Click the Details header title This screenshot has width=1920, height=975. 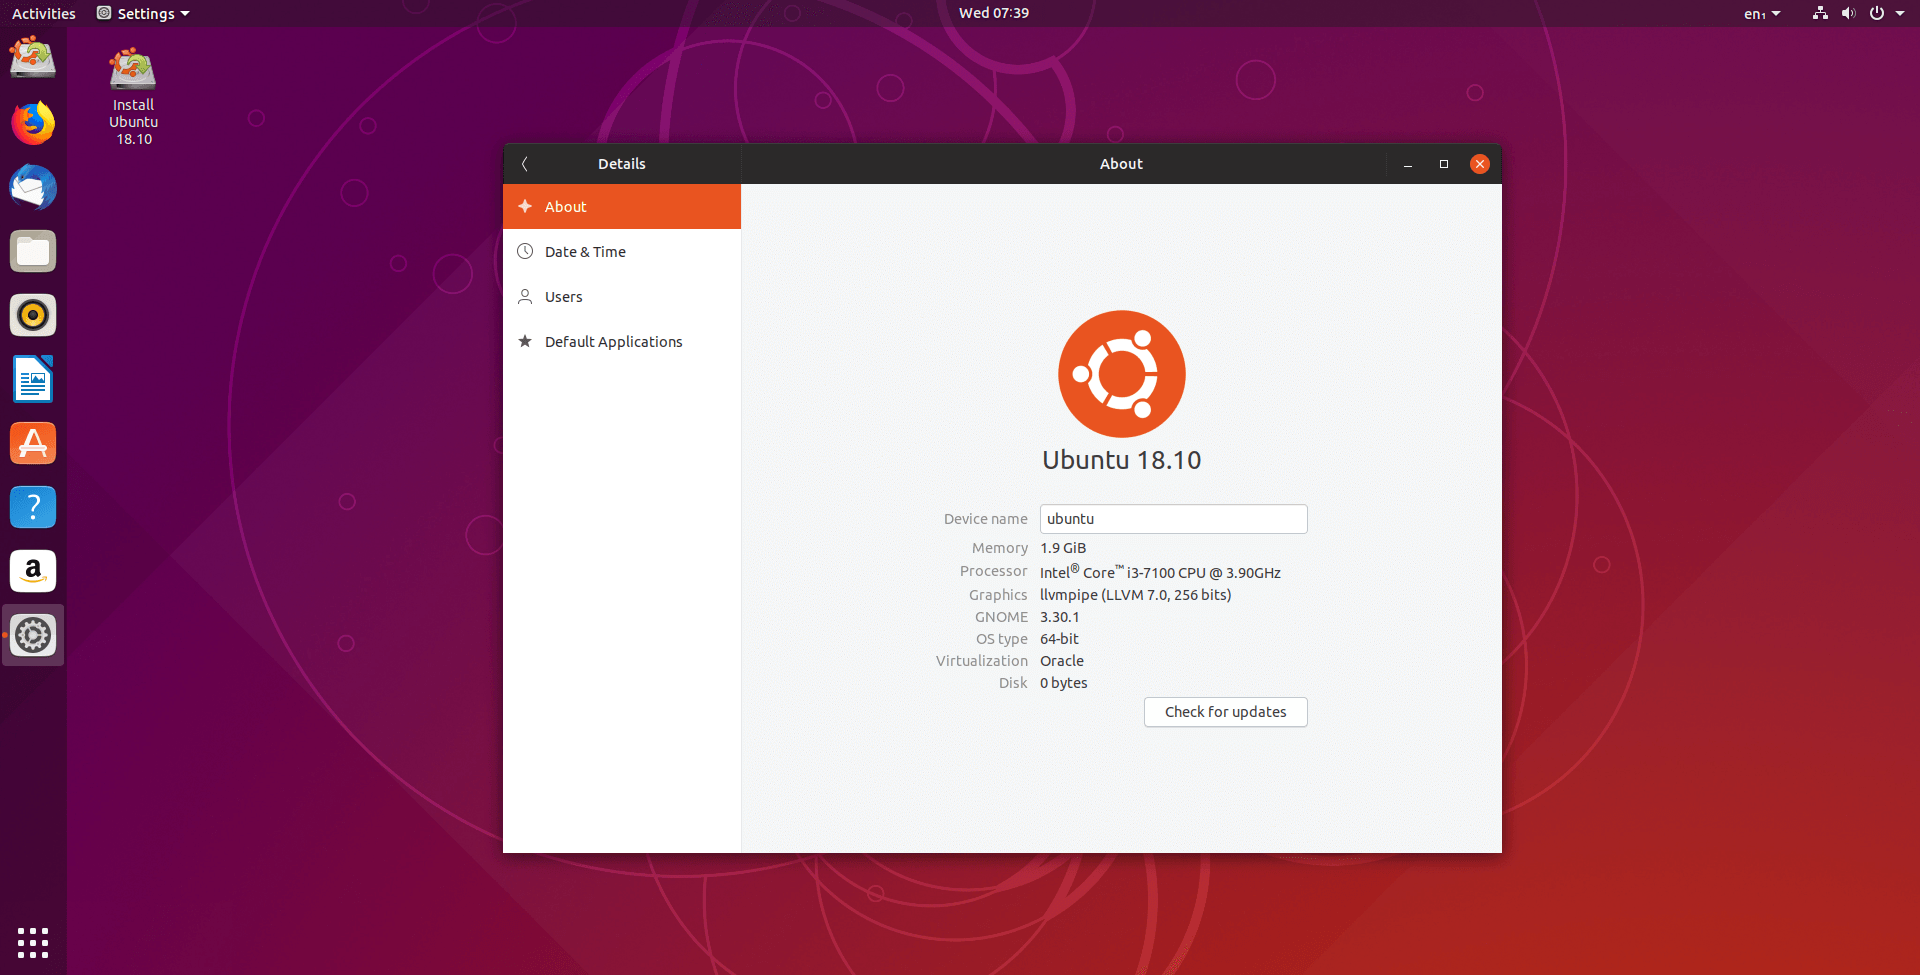point(622,164)
